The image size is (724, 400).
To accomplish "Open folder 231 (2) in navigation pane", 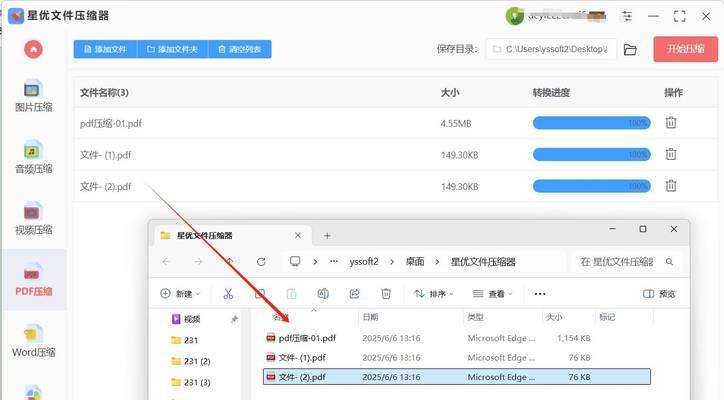I will point(191,361).
